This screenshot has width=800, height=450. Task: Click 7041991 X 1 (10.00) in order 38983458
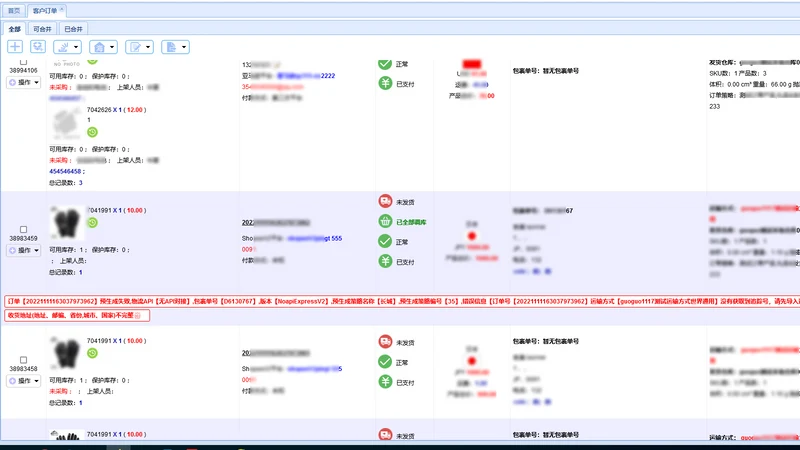[x=116, y=341]
